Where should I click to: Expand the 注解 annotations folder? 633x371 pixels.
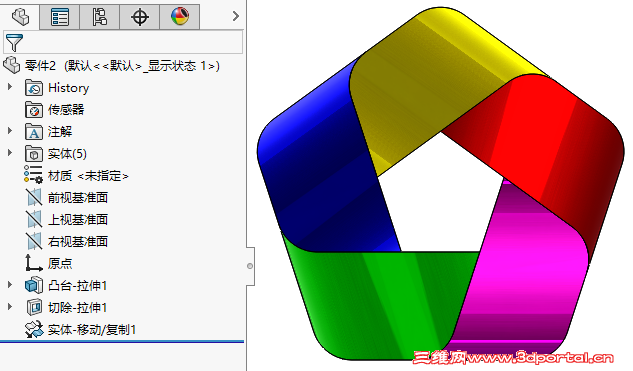(10, 130)
